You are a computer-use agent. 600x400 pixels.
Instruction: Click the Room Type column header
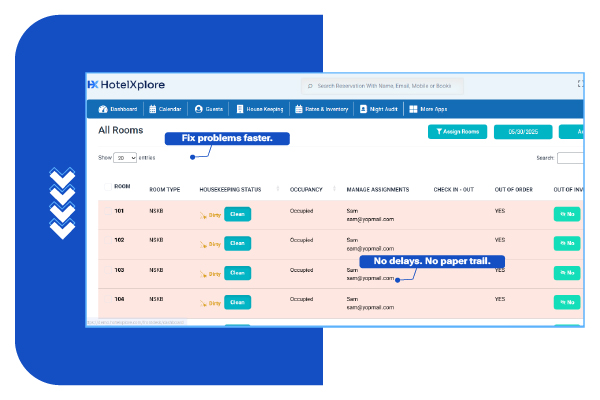click(165, 189)
